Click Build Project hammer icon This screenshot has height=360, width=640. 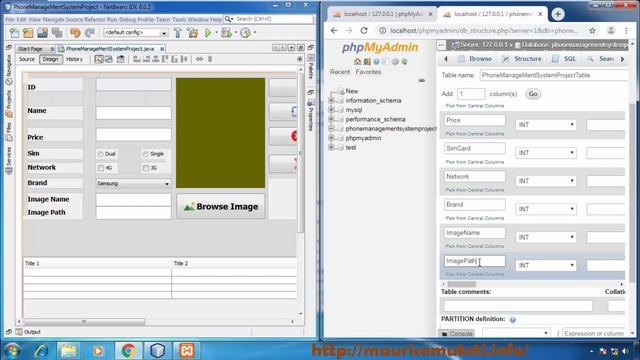[178, 33]
